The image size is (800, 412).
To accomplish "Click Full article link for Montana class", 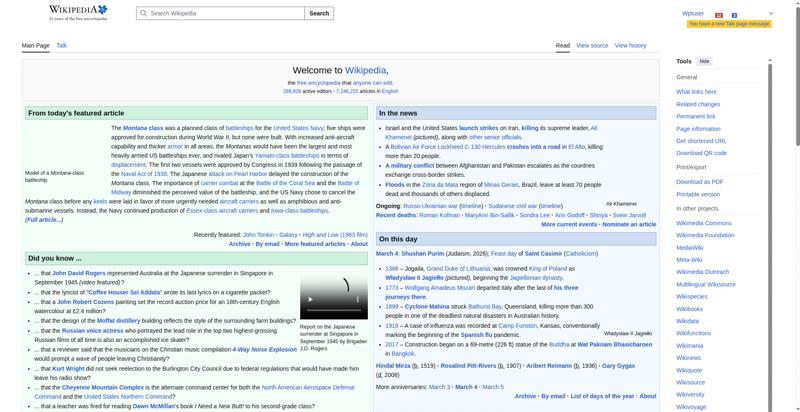I will coord(43,219).
